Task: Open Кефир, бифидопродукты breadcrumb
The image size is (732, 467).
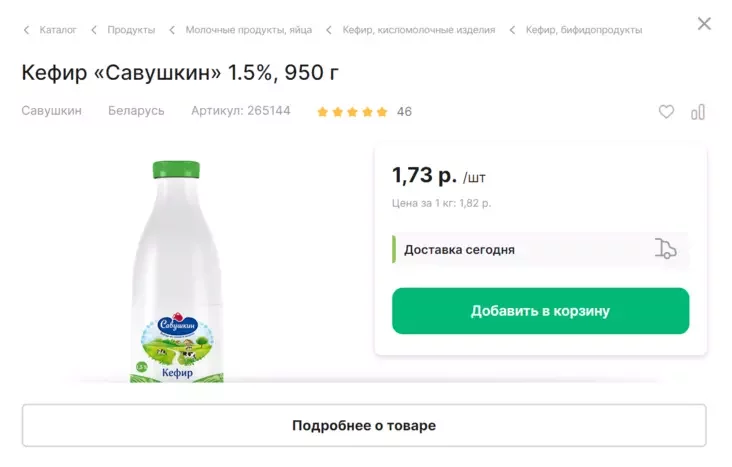Action: pyautogui.click(x=584, y=30)
